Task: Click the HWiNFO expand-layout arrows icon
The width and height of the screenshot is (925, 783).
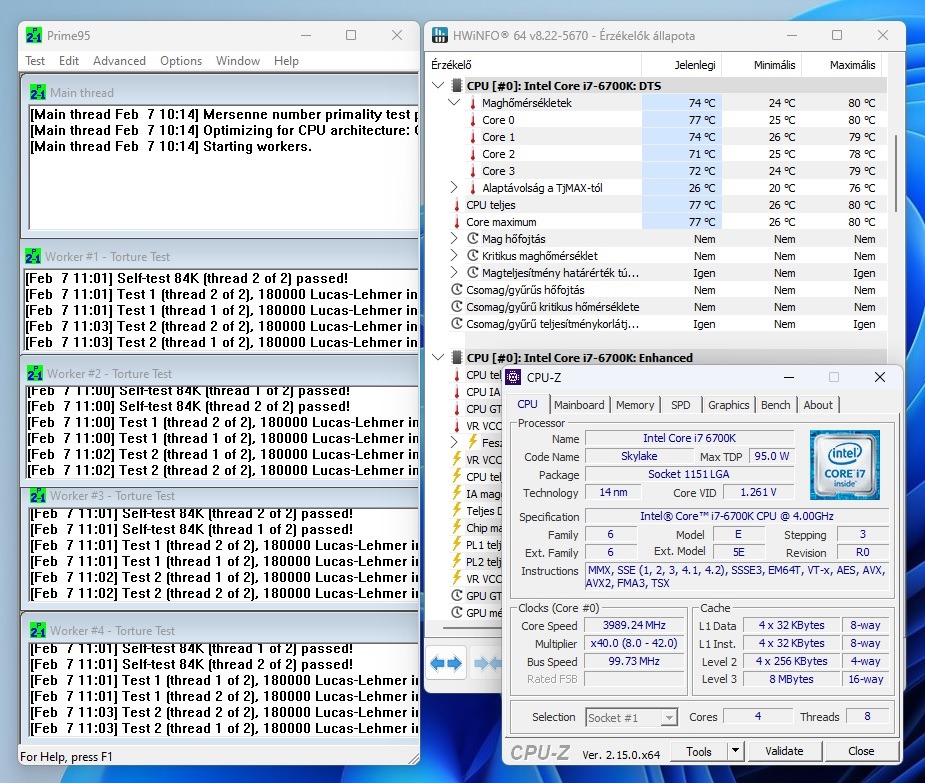Action: (446, 662)
